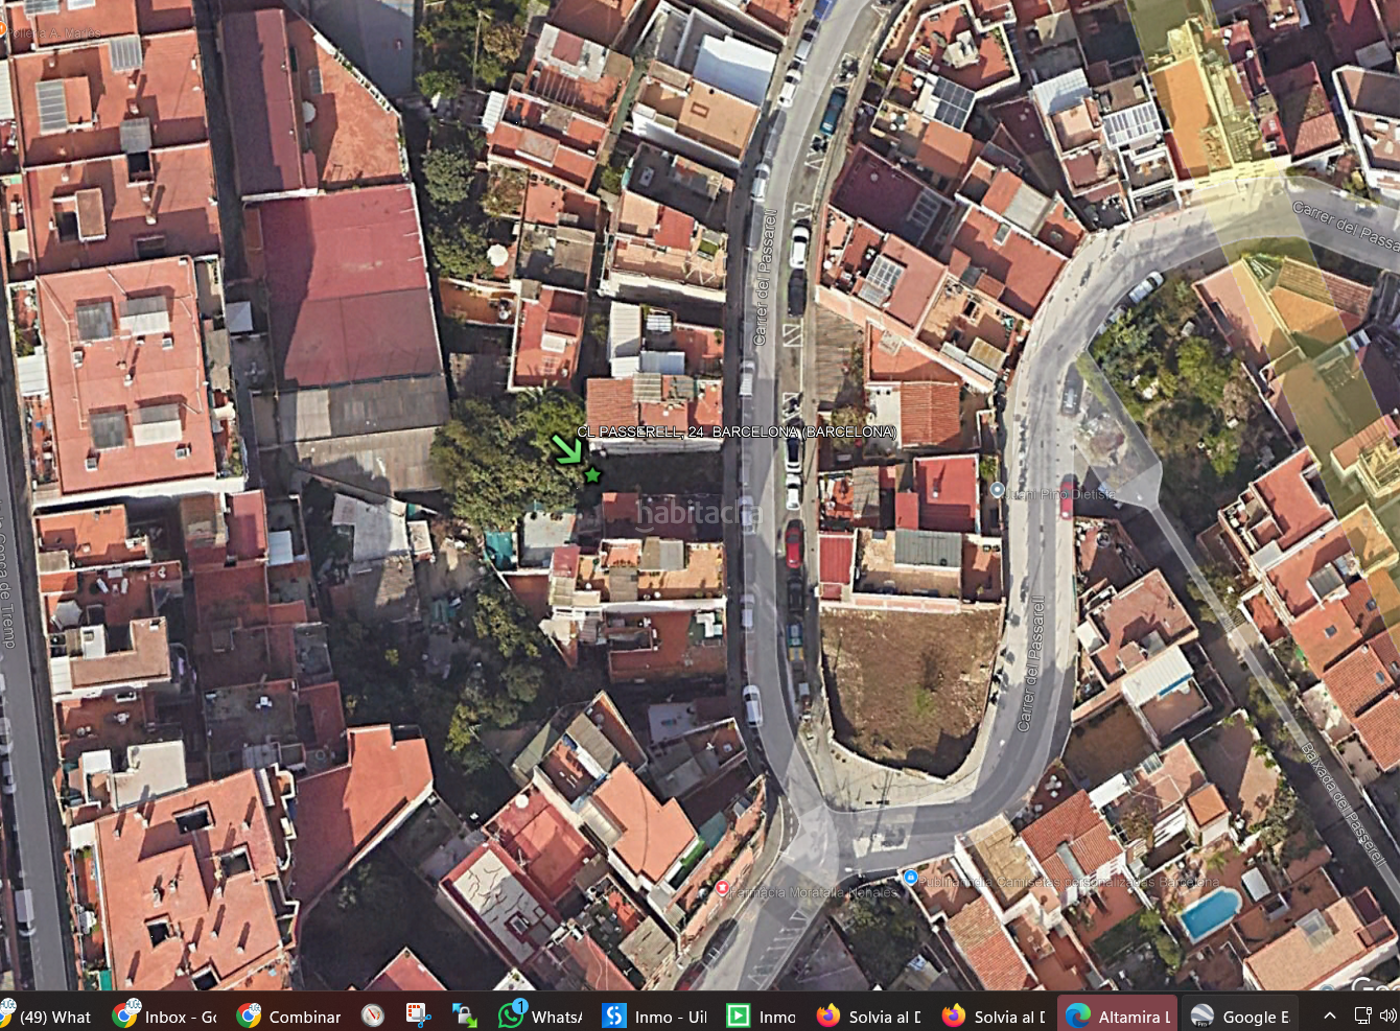
Task: Click the compass-style Safari taskbar icon
Action: 373,1016
